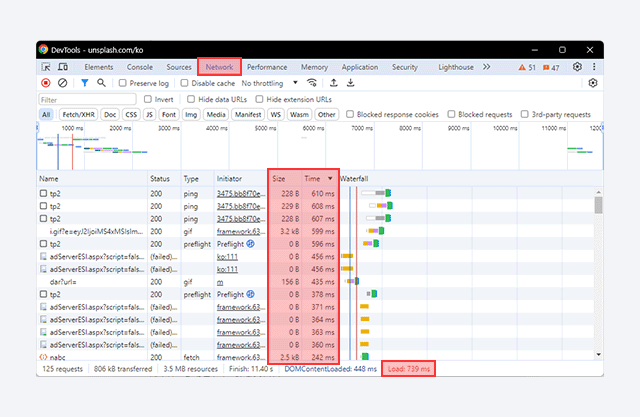Filter requests by WS type
This screenshot has height=417, width=640.
(276, 114)
